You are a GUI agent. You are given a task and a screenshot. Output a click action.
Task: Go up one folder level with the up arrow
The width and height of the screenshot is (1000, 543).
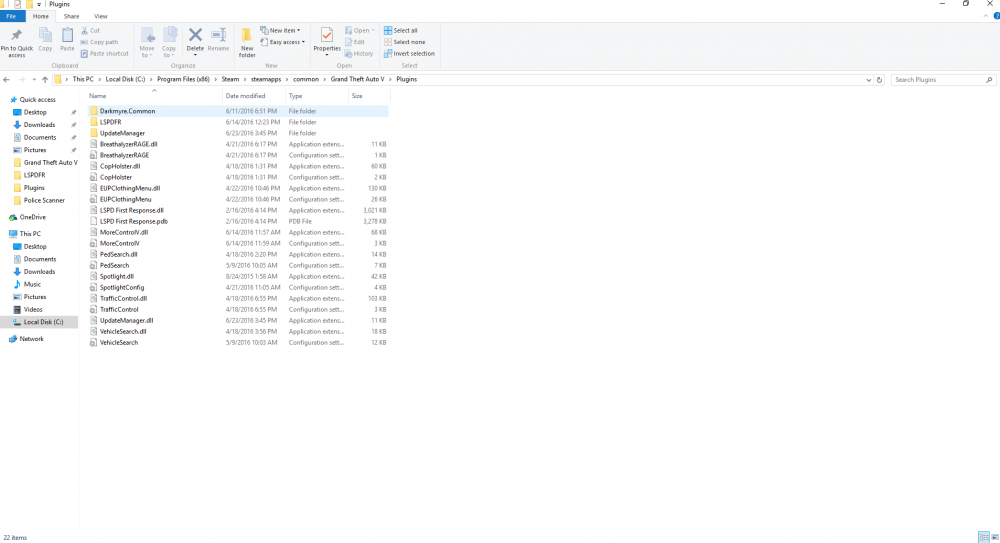click(x=45, y=80)
